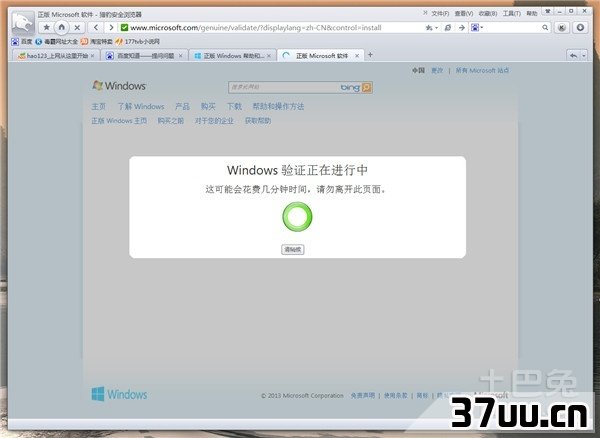
Task: Switch to the 百度知道 tab
Action: (x=145, y=56)
